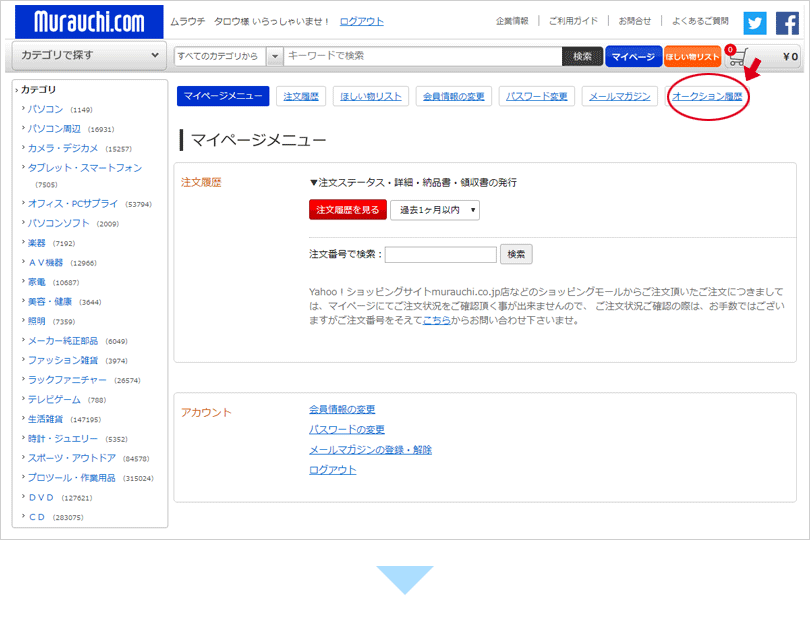Click こちら inquiry link in order text
This screenshot has width=810, height=620.
[437, 320]
